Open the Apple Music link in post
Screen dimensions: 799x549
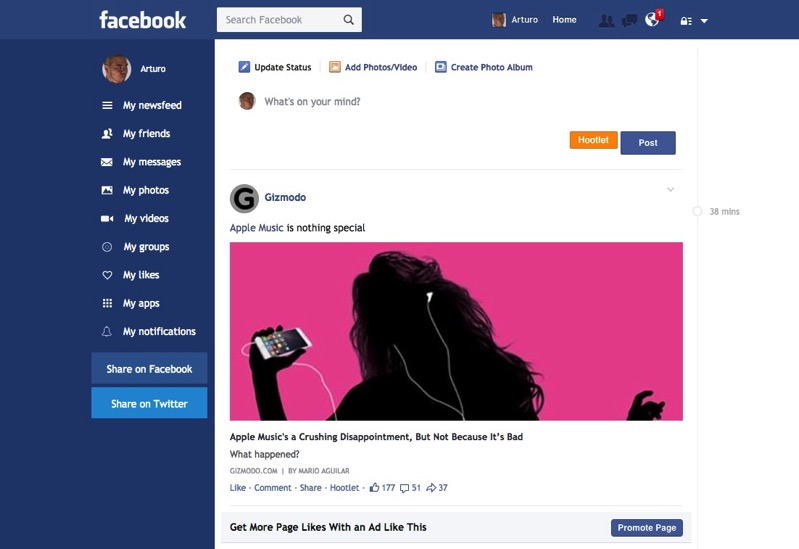pyautogui.click(x=256, y=228)
